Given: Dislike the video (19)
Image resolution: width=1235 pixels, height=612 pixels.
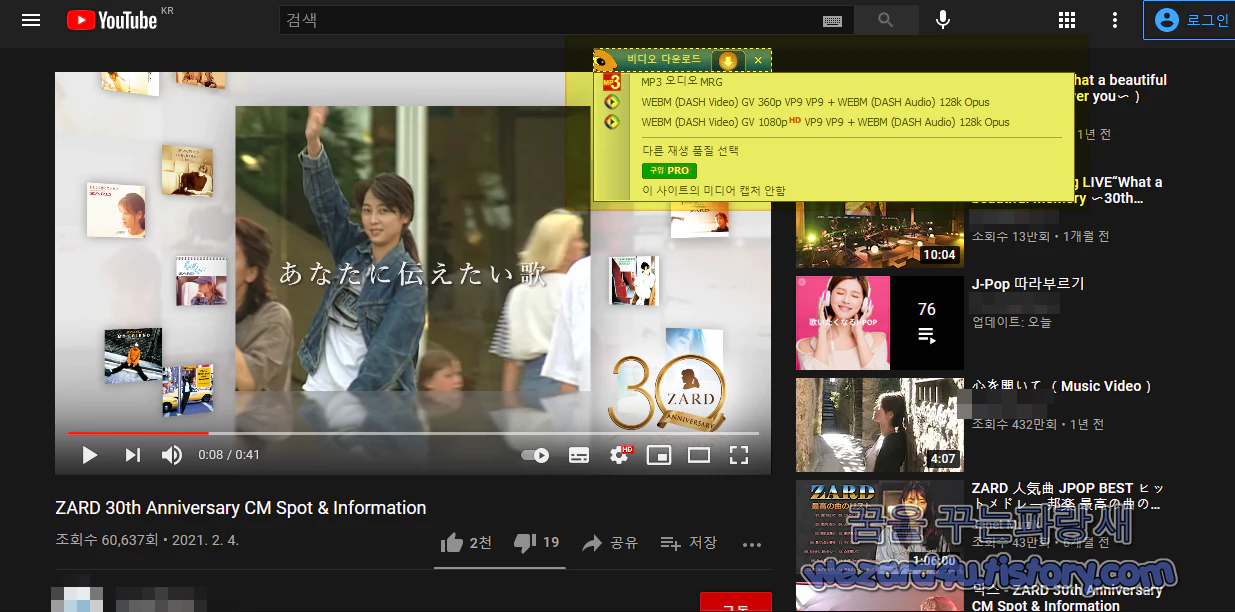Looking at the screenshot, I should pos(536,543).
